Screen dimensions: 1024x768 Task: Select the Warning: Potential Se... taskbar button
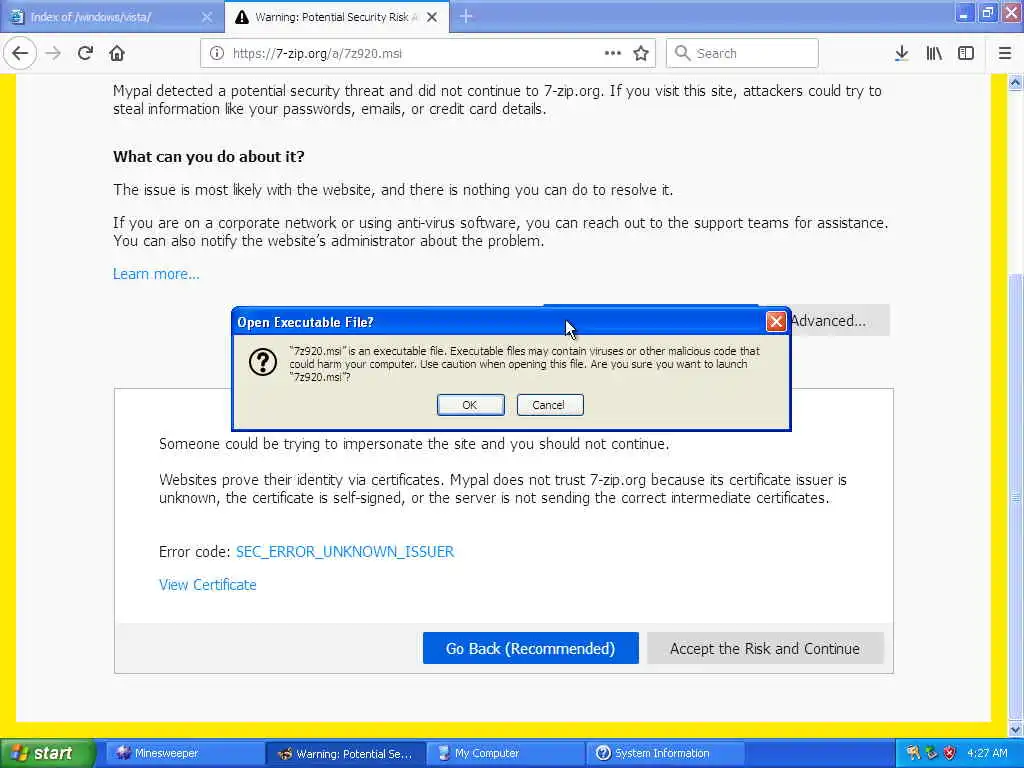pyautogui.click(x=345, y=754)
